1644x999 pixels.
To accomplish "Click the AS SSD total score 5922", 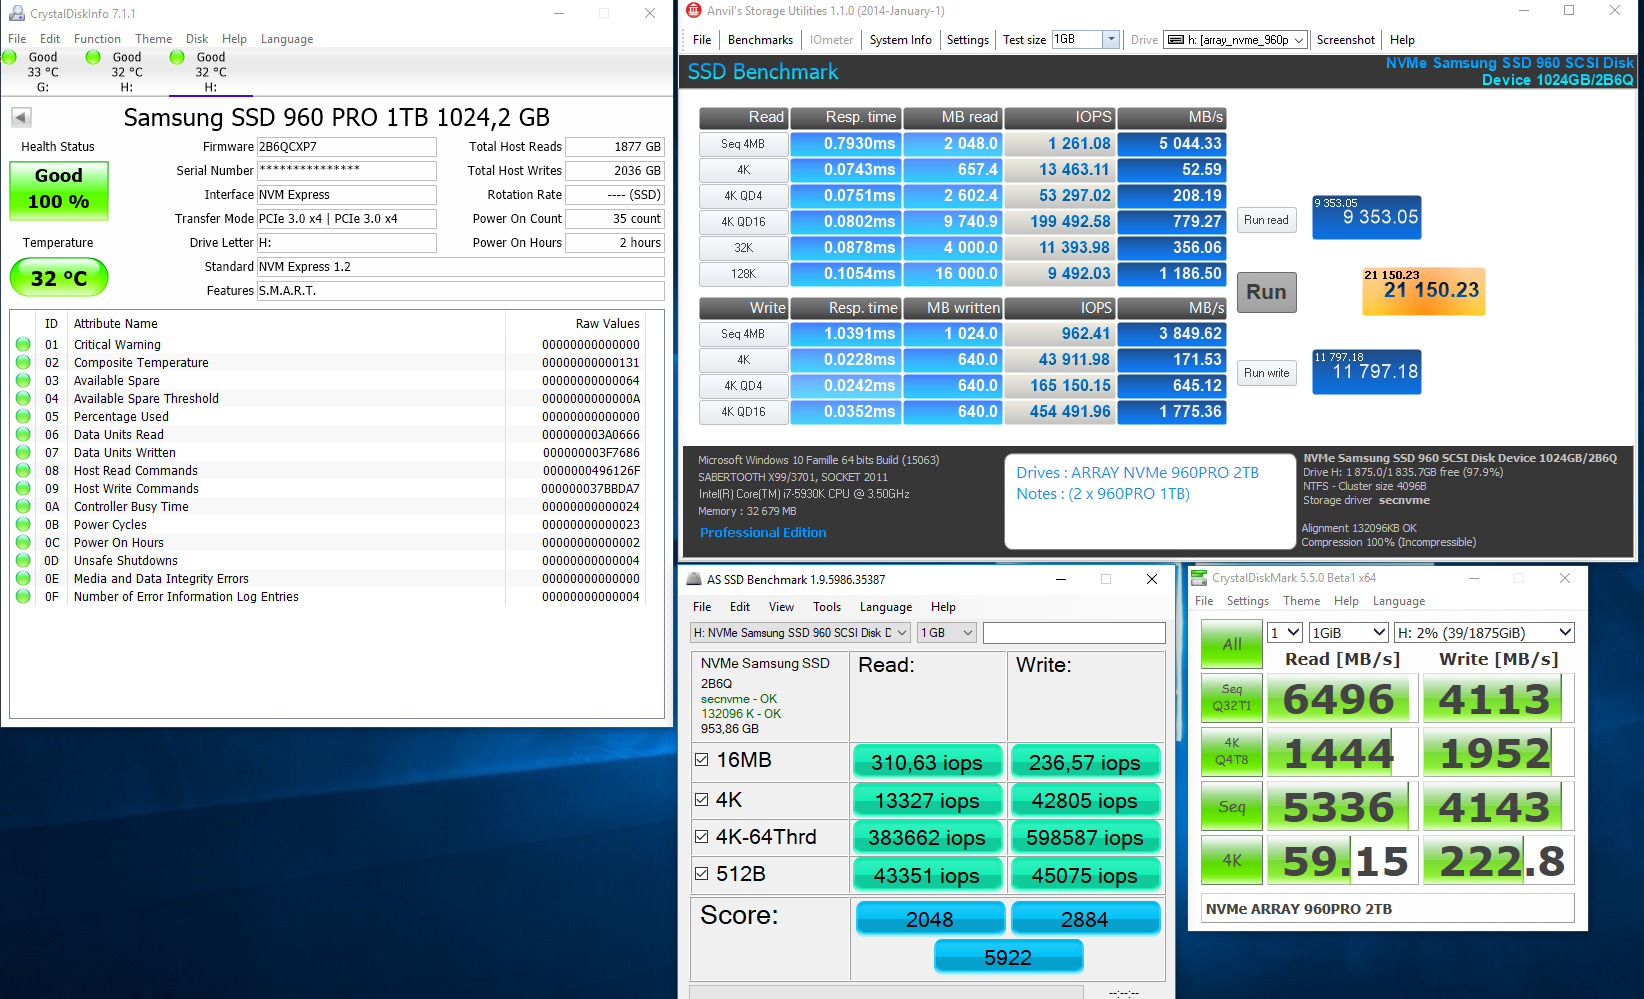I will (1008, 957).
